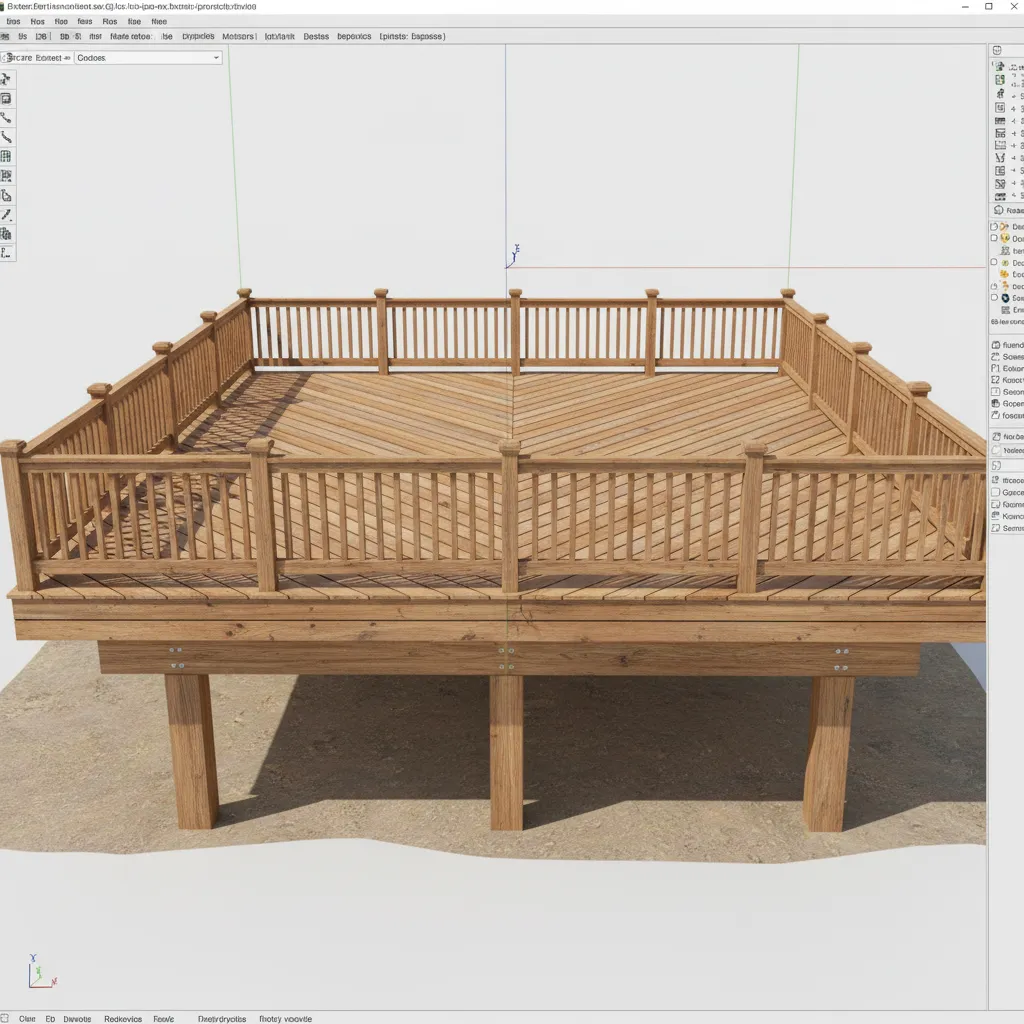Select the arrow selection tool in the left toolbar
The image size is (1024, 1024).
tap(8, 77)
